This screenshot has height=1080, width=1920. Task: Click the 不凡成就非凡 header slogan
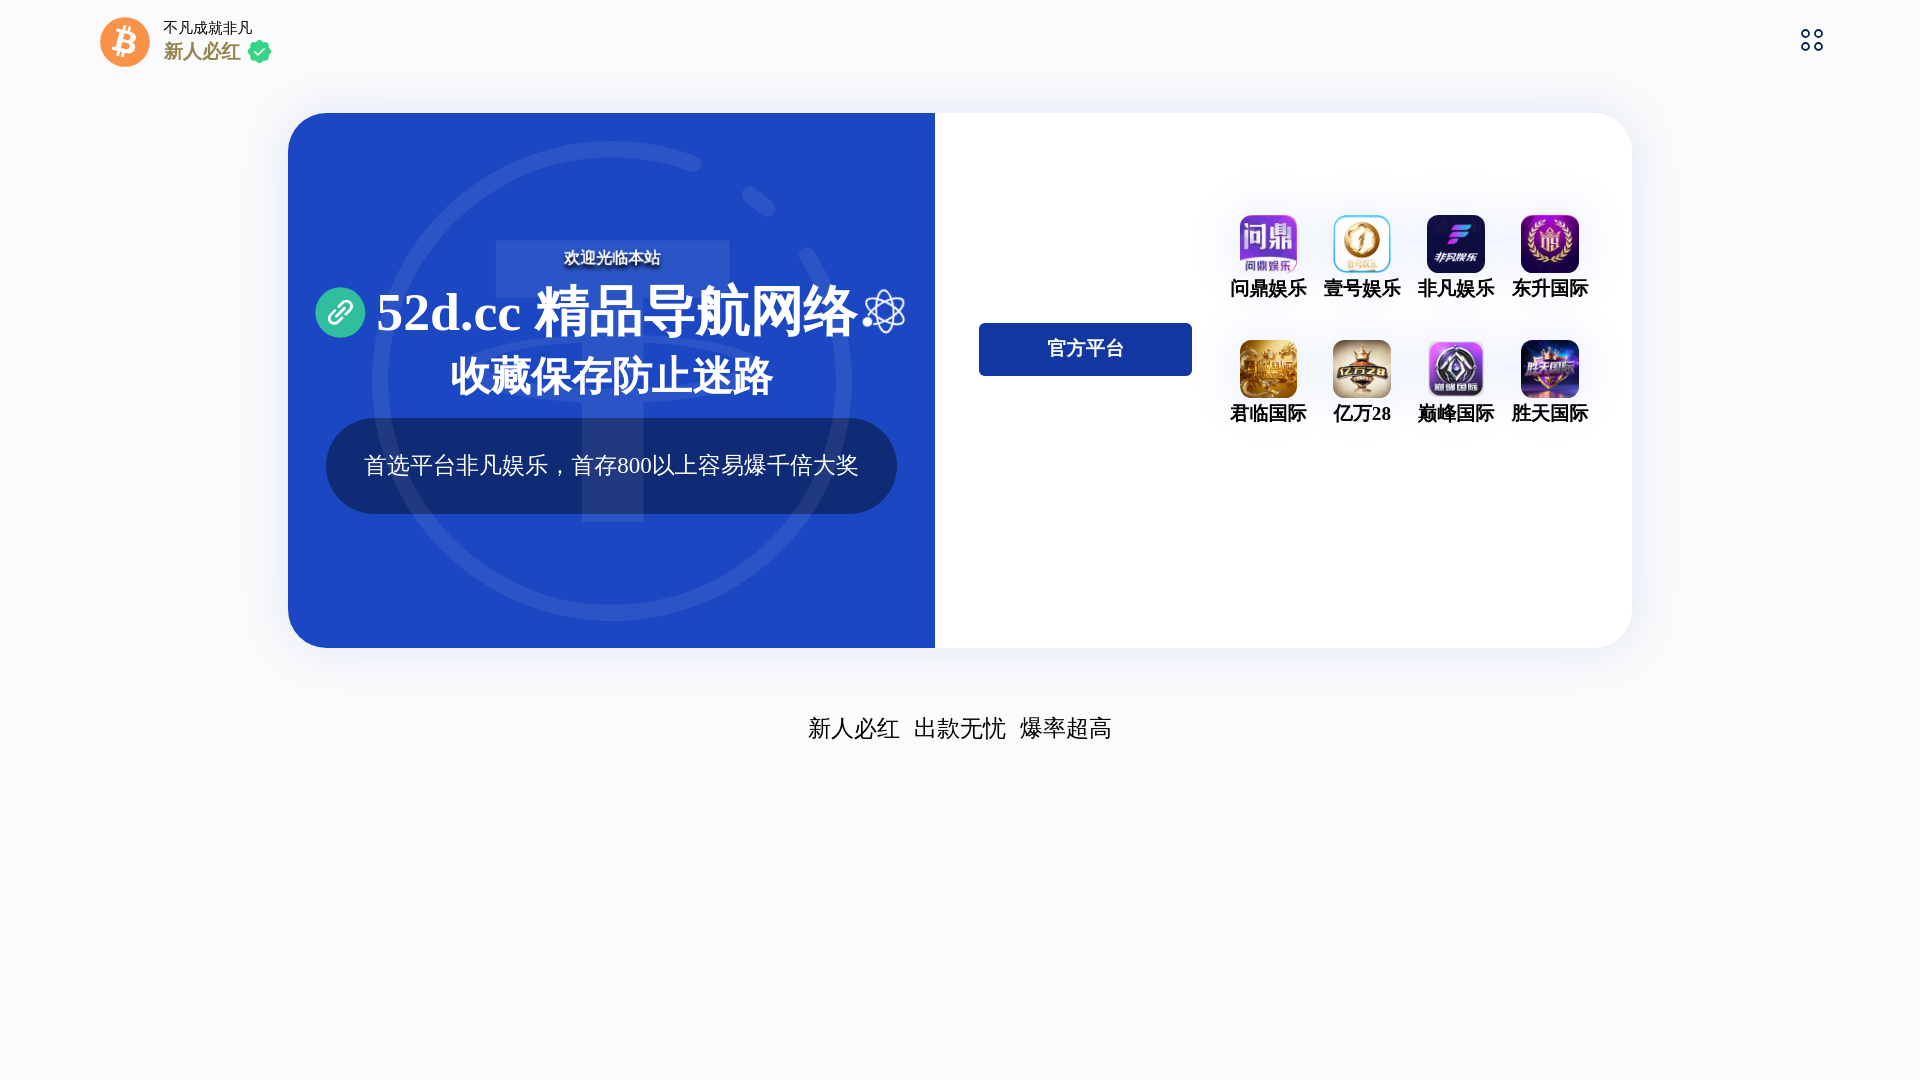(x=208, y=28)
